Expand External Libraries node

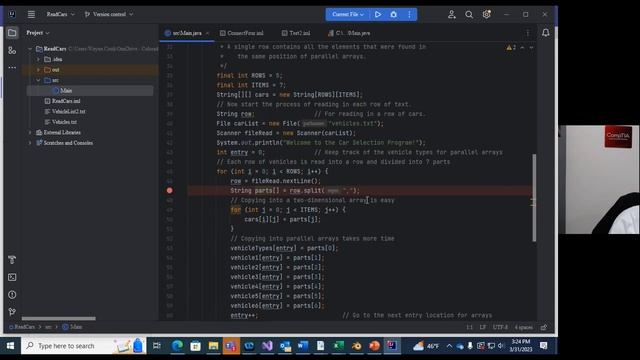[x=30, y=132]
